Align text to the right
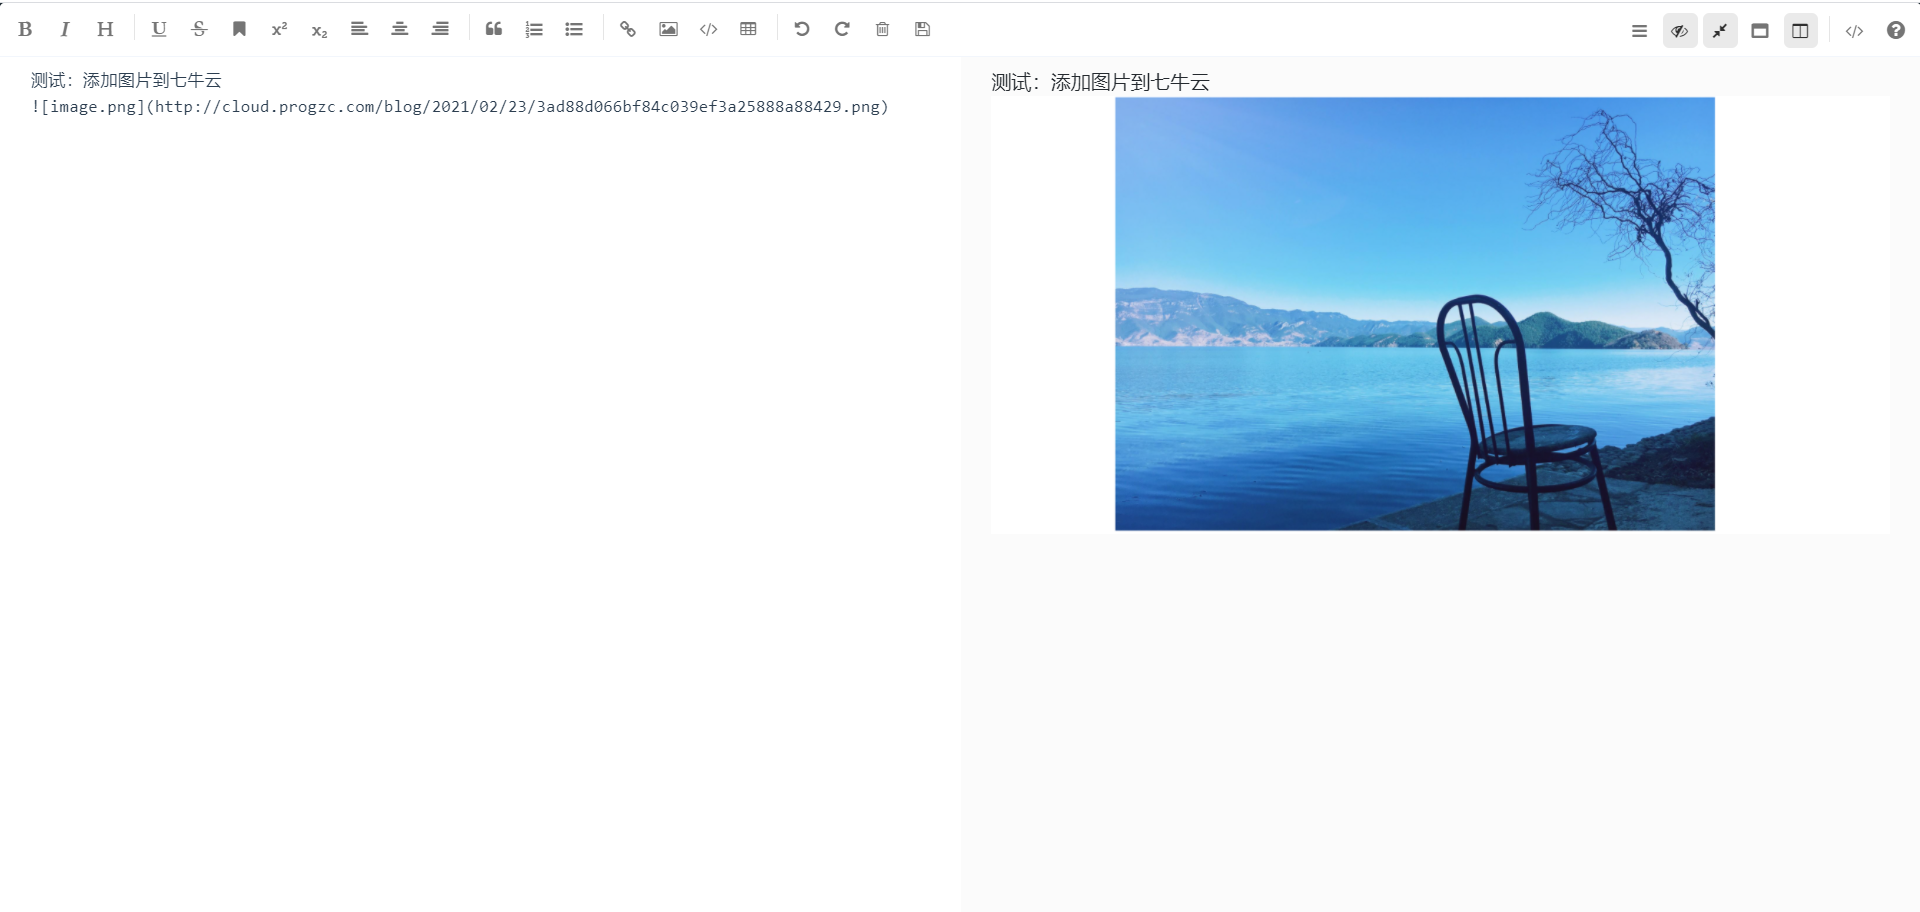 click(x=440, y=29)
